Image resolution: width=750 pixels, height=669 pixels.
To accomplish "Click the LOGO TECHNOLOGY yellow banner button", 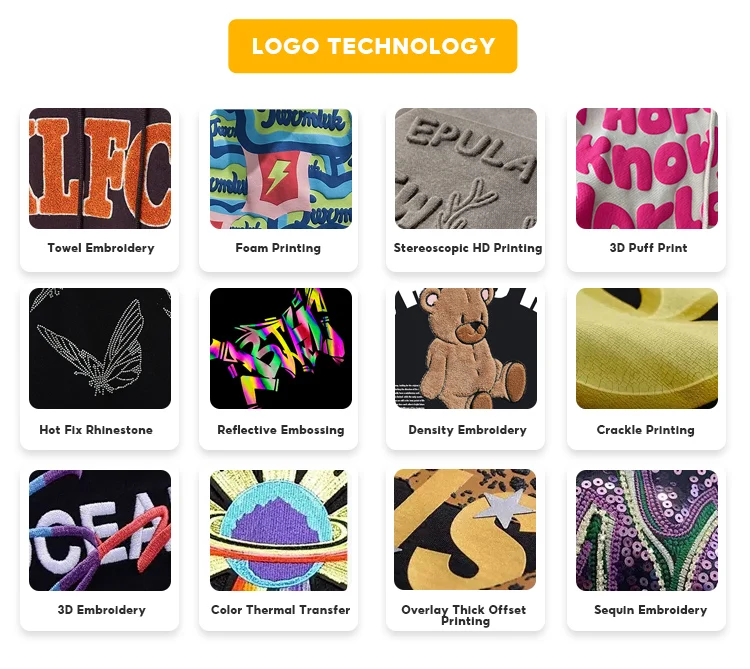I will tap(373, 46).
